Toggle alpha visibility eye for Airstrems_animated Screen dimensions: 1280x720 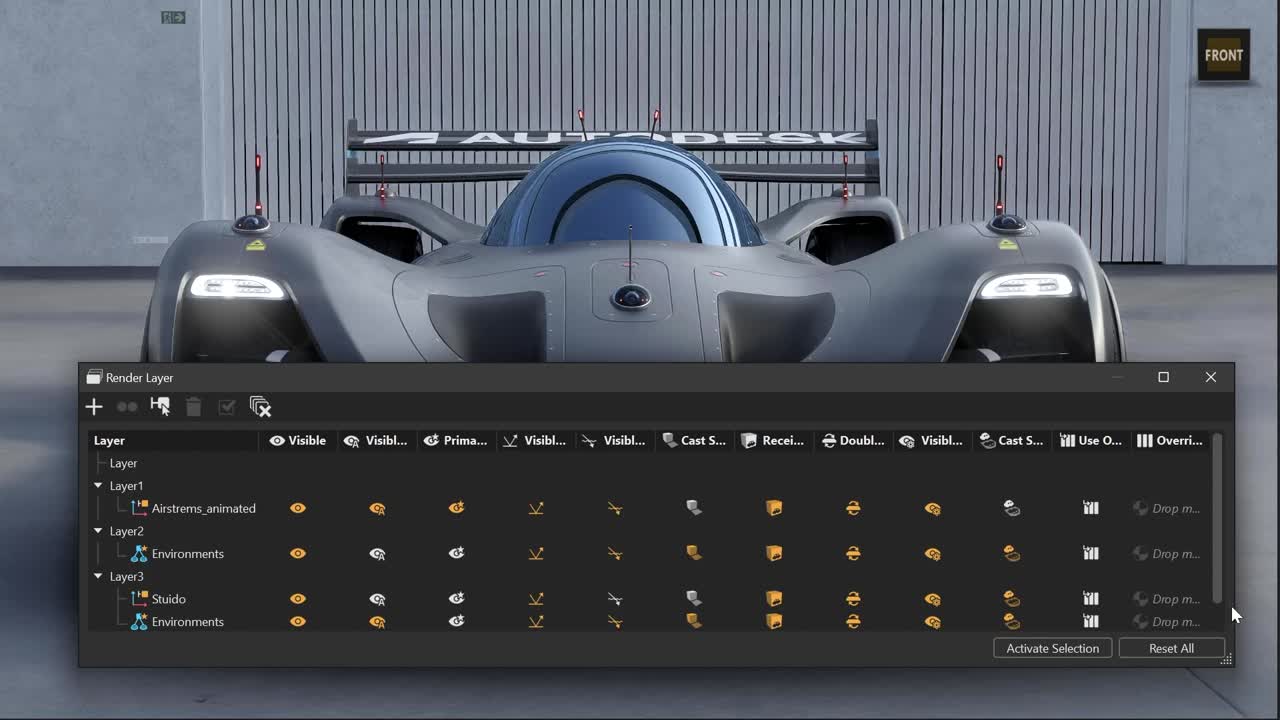(x=377, y=508)
